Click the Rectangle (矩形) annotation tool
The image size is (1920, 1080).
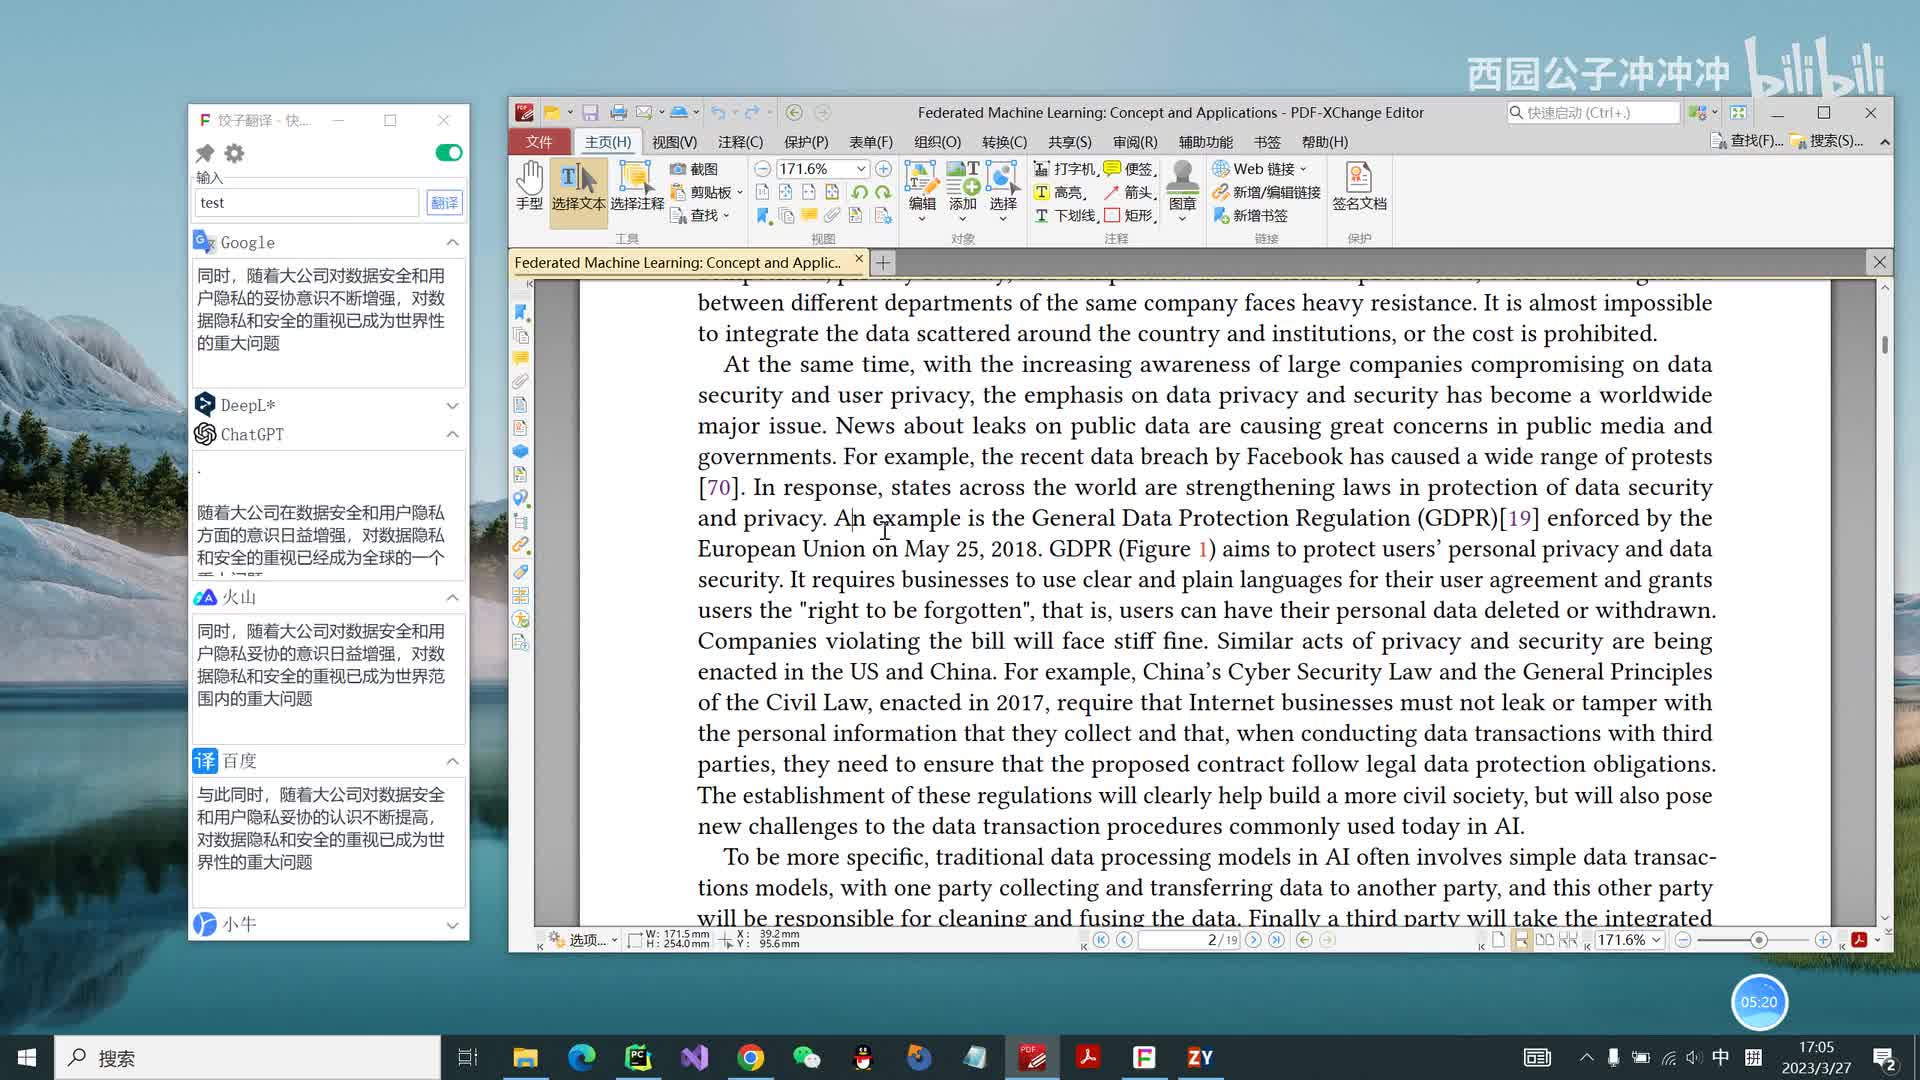coord(1130,215)
